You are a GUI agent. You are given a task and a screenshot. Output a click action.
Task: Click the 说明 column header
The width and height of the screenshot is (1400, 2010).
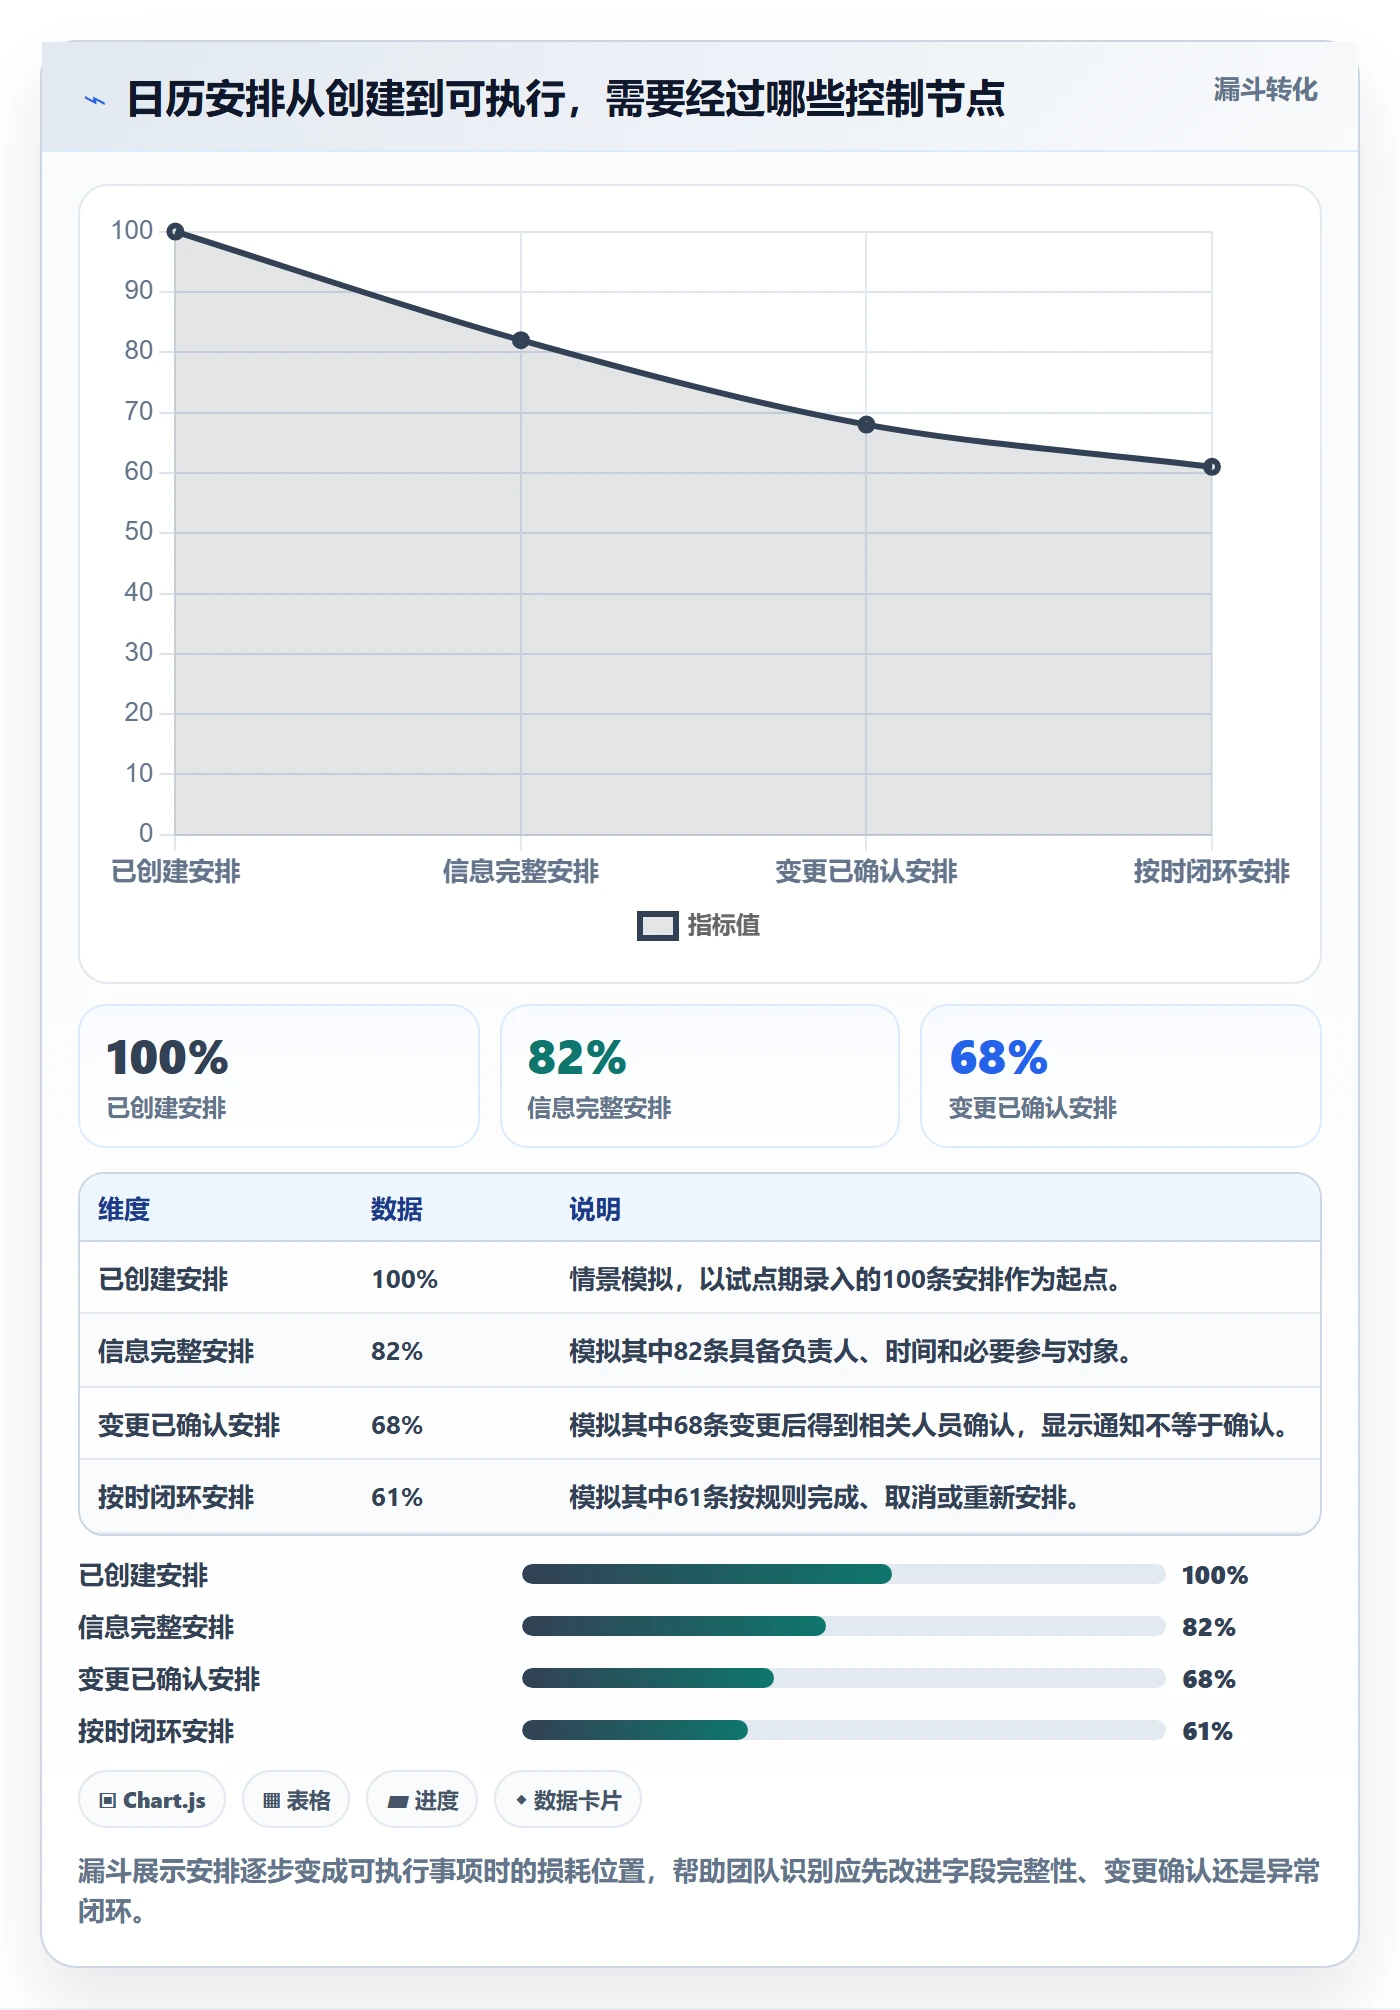[595, 1209]
